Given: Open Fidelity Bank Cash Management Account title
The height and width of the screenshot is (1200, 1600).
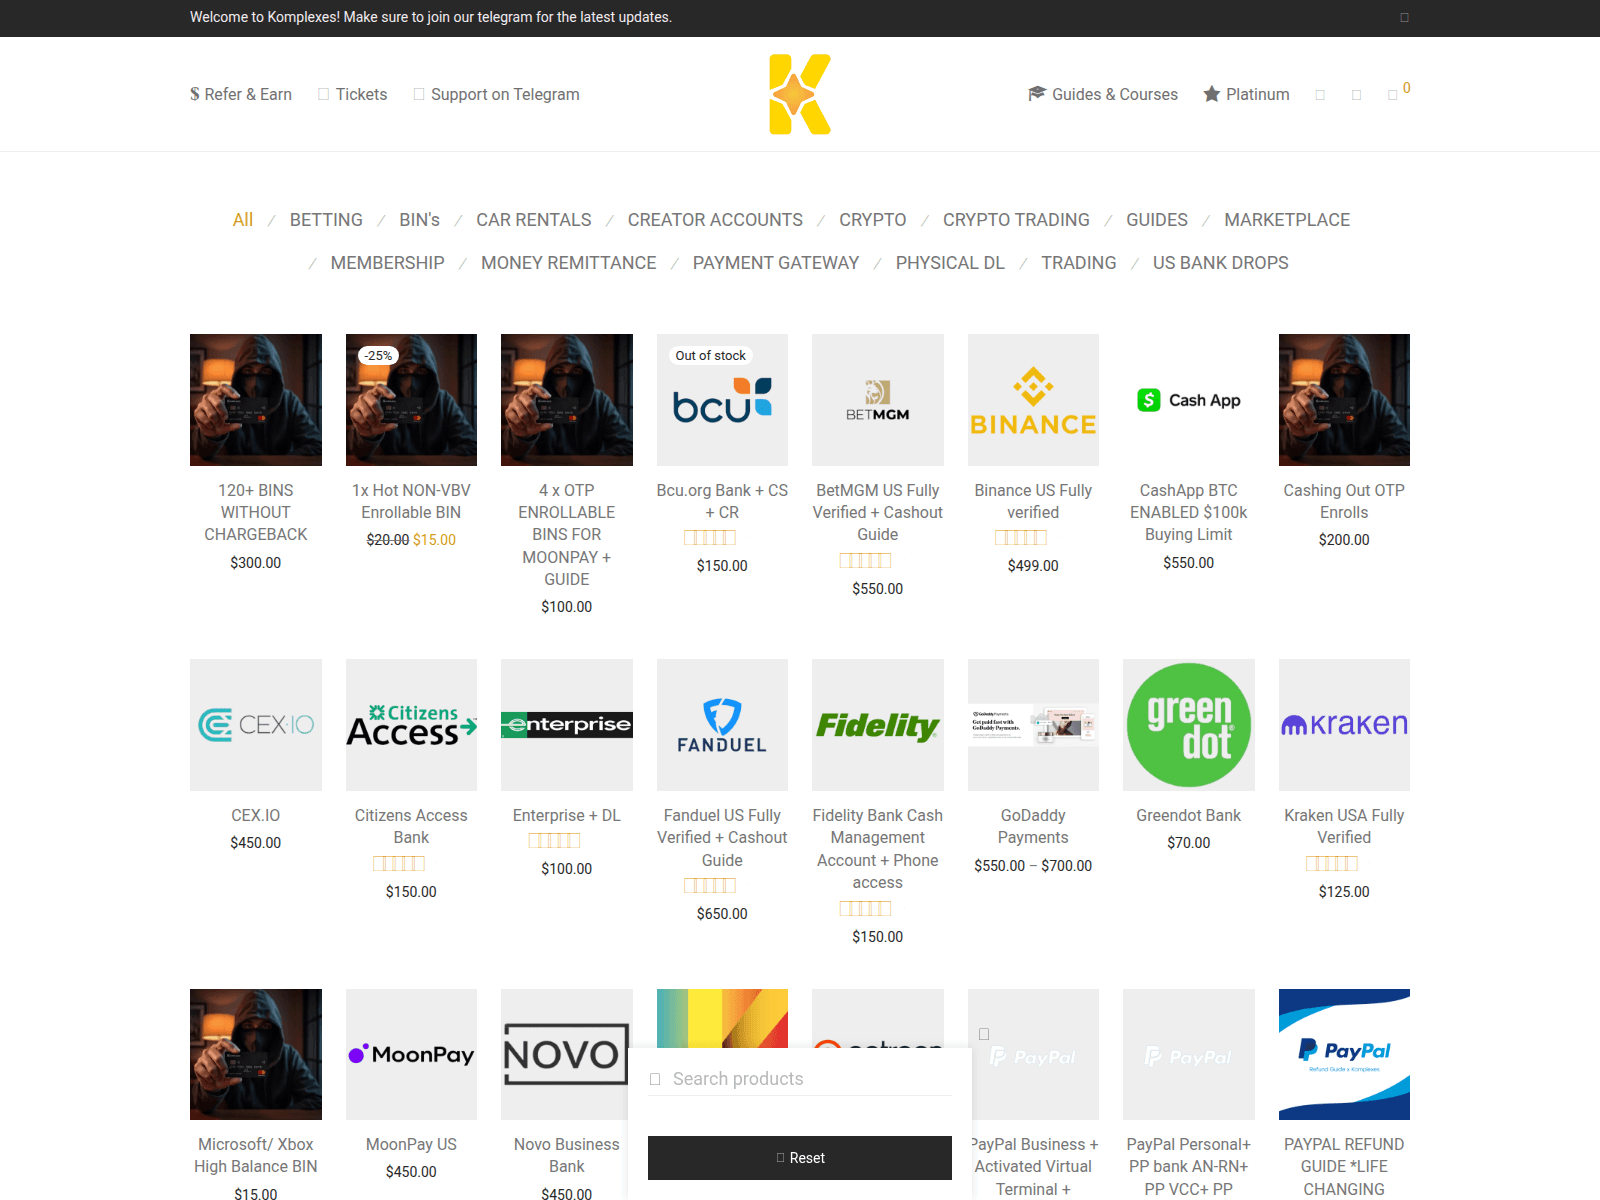Looking at the screenshot, I should [x=878, y=849].
